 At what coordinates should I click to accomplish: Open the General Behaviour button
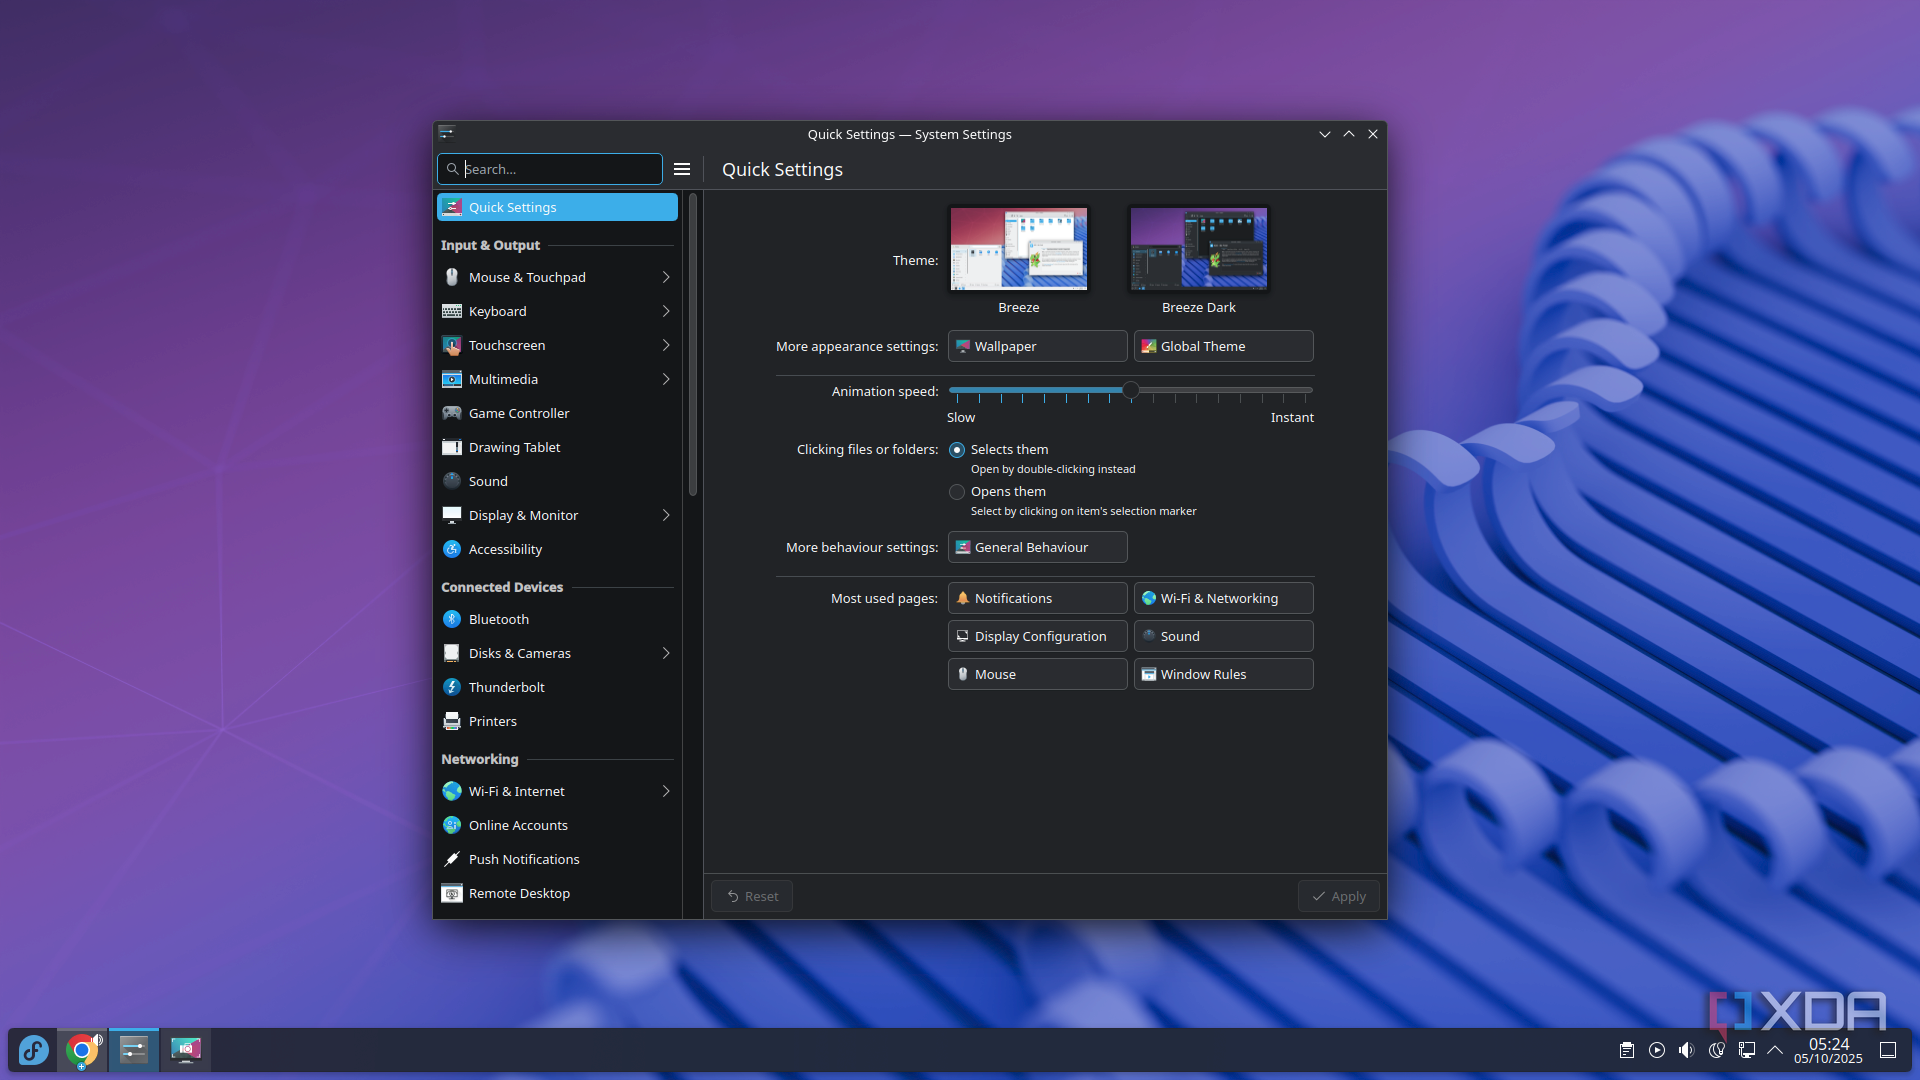coord(1037,547)
